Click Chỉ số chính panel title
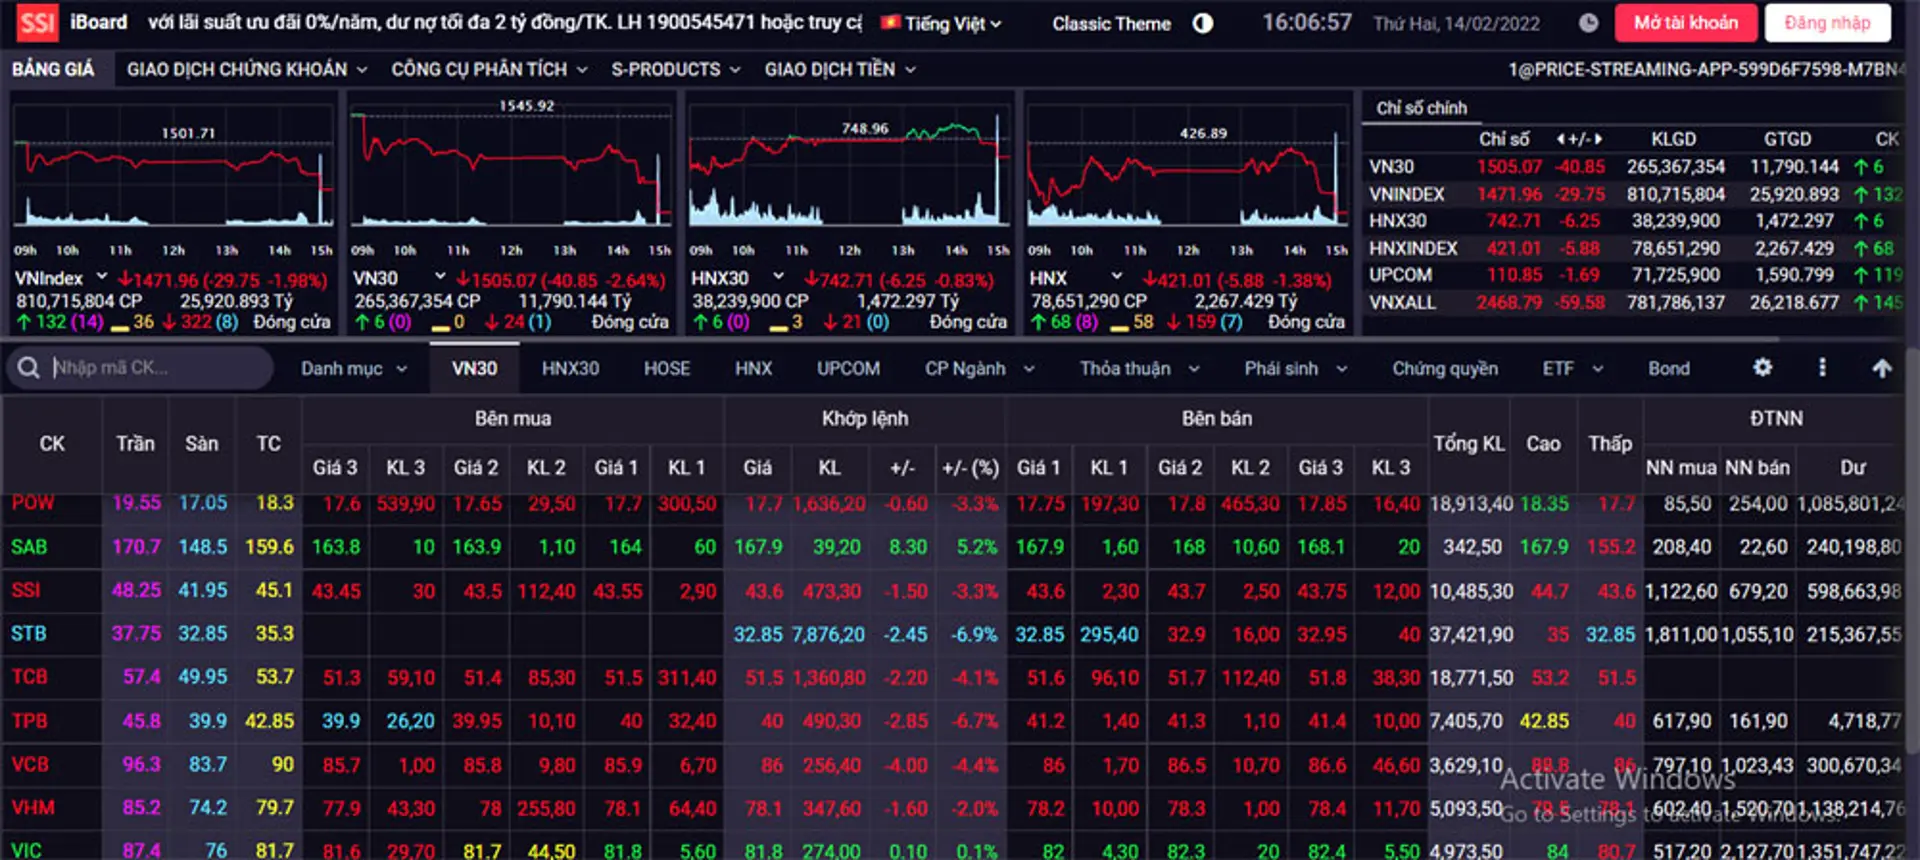This screenshot has height=860, width=1920. coord(1421,108)
